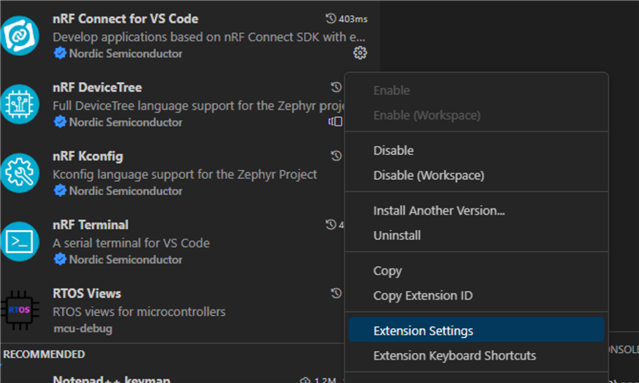Click the mcu-debug publisher name
Viewport: 639px width, 383px height.
[x=83, y=328]
